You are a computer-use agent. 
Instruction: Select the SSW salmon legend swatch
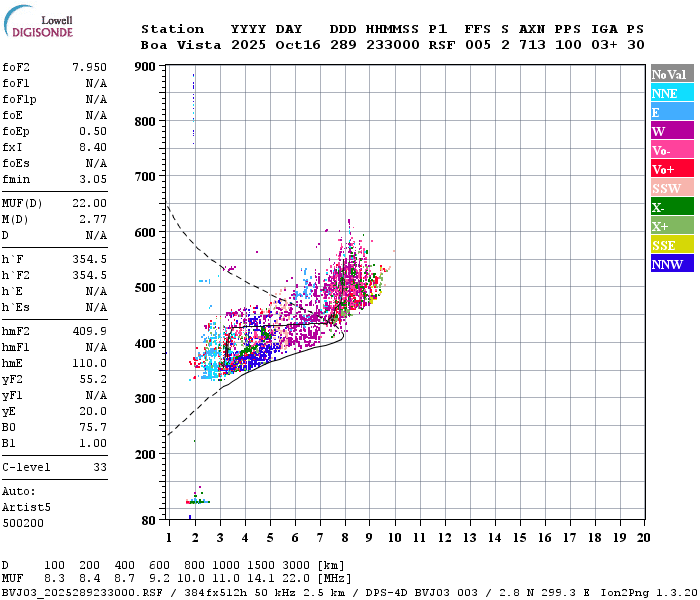(x=672, y=188)
